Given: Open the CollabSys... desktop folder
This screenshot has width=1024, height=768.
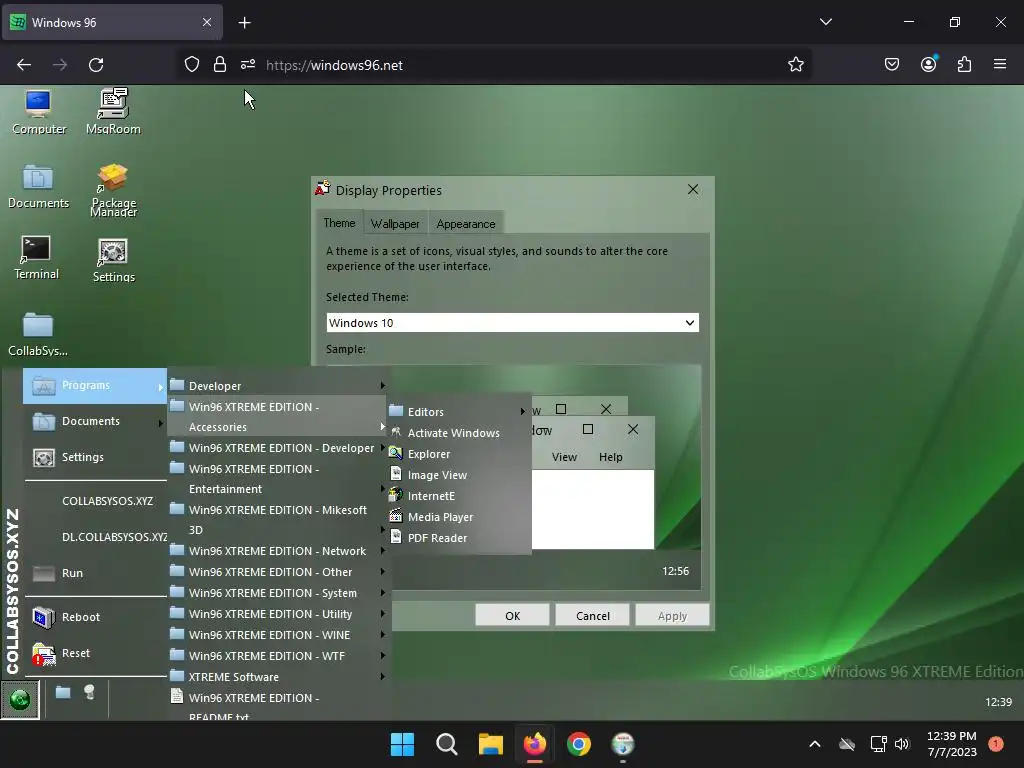Looking at the screenshot, I should pyautogui.click(x=38, y=334).
